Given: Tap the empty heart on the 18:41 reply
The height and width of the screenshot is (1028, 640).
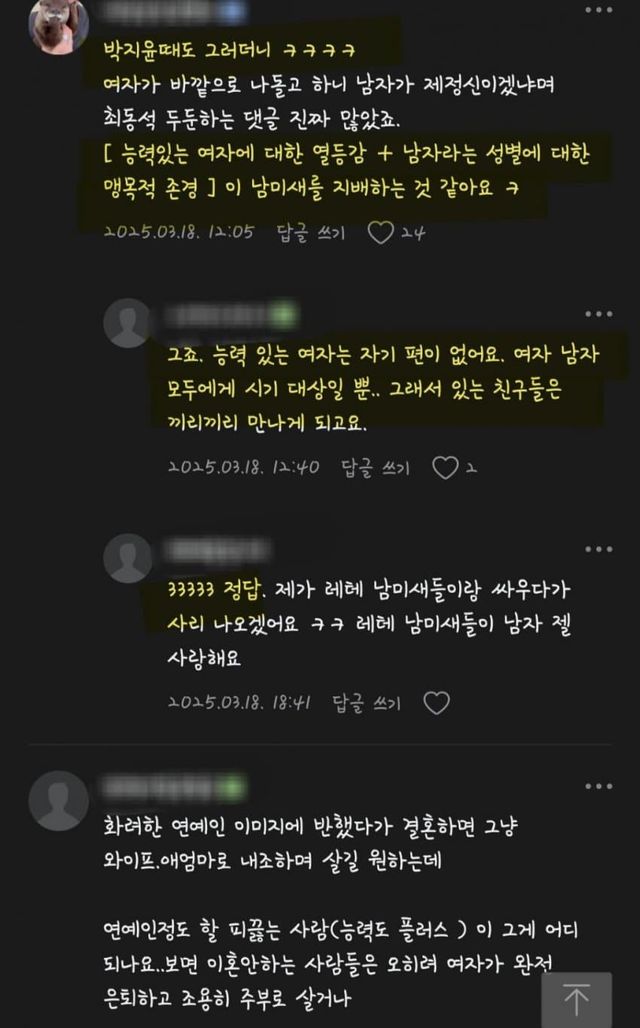Looking at the screenshot, I should [x=437, y=703].
